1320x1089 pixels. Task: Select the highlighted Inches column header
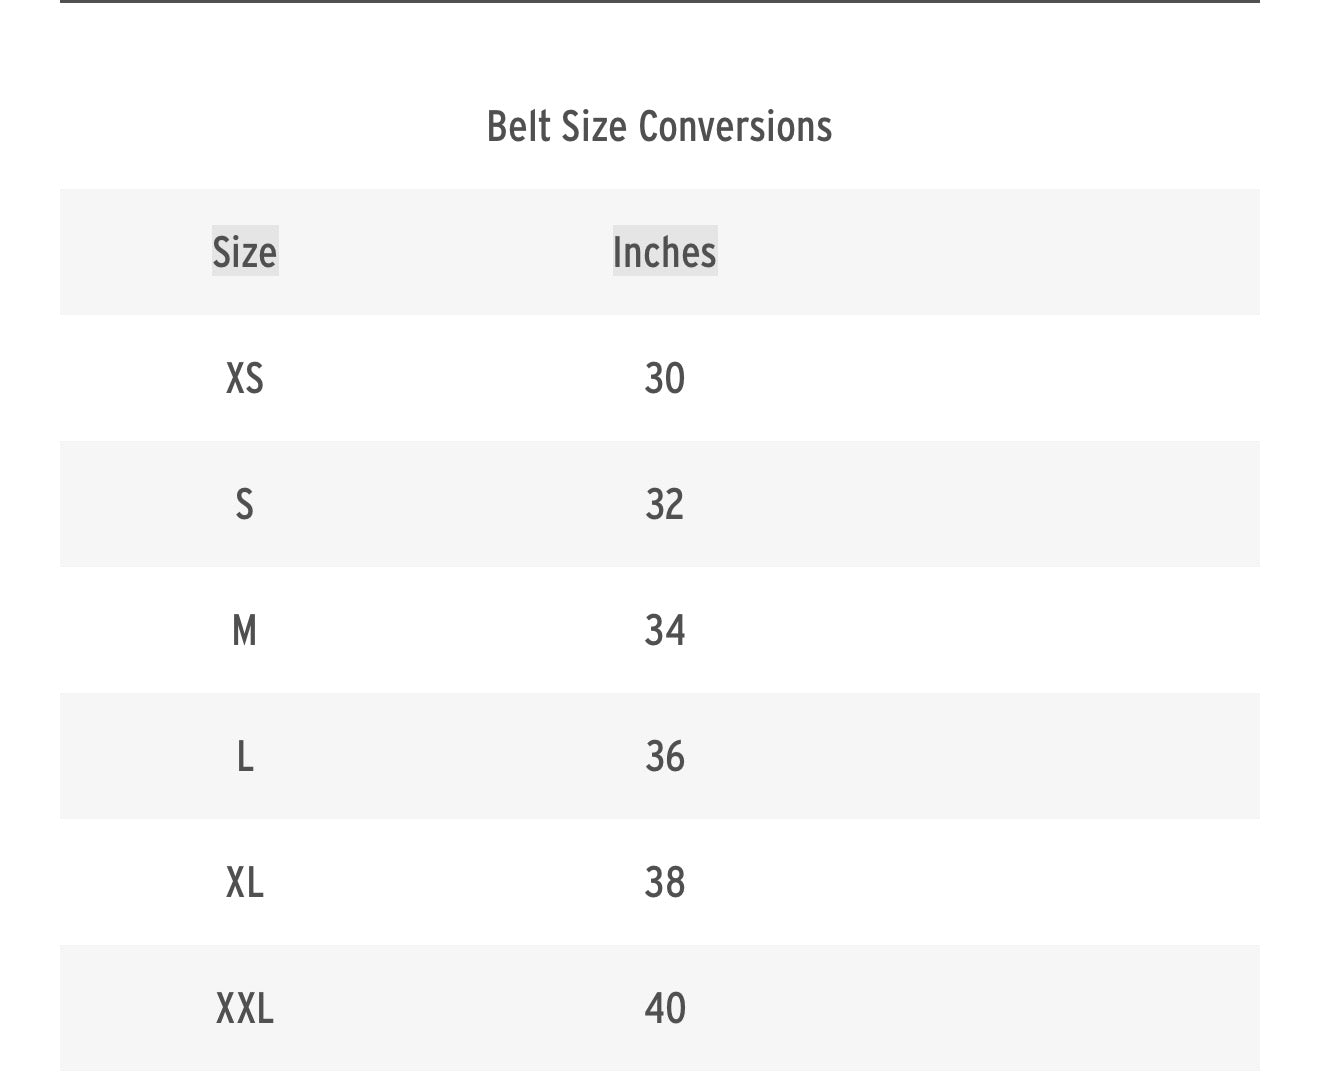665,251
